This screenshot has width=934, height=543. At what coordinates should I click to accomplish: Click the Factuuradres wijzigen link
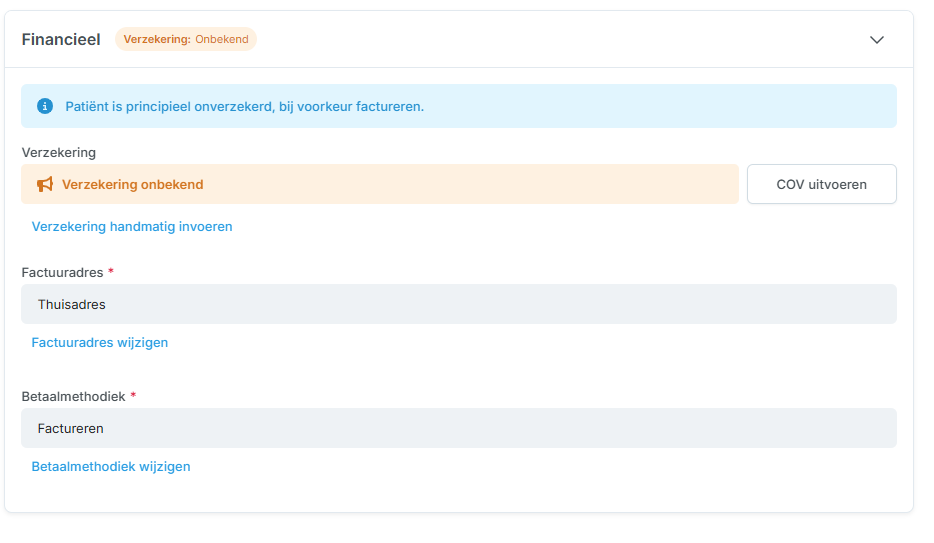(100, 343)
